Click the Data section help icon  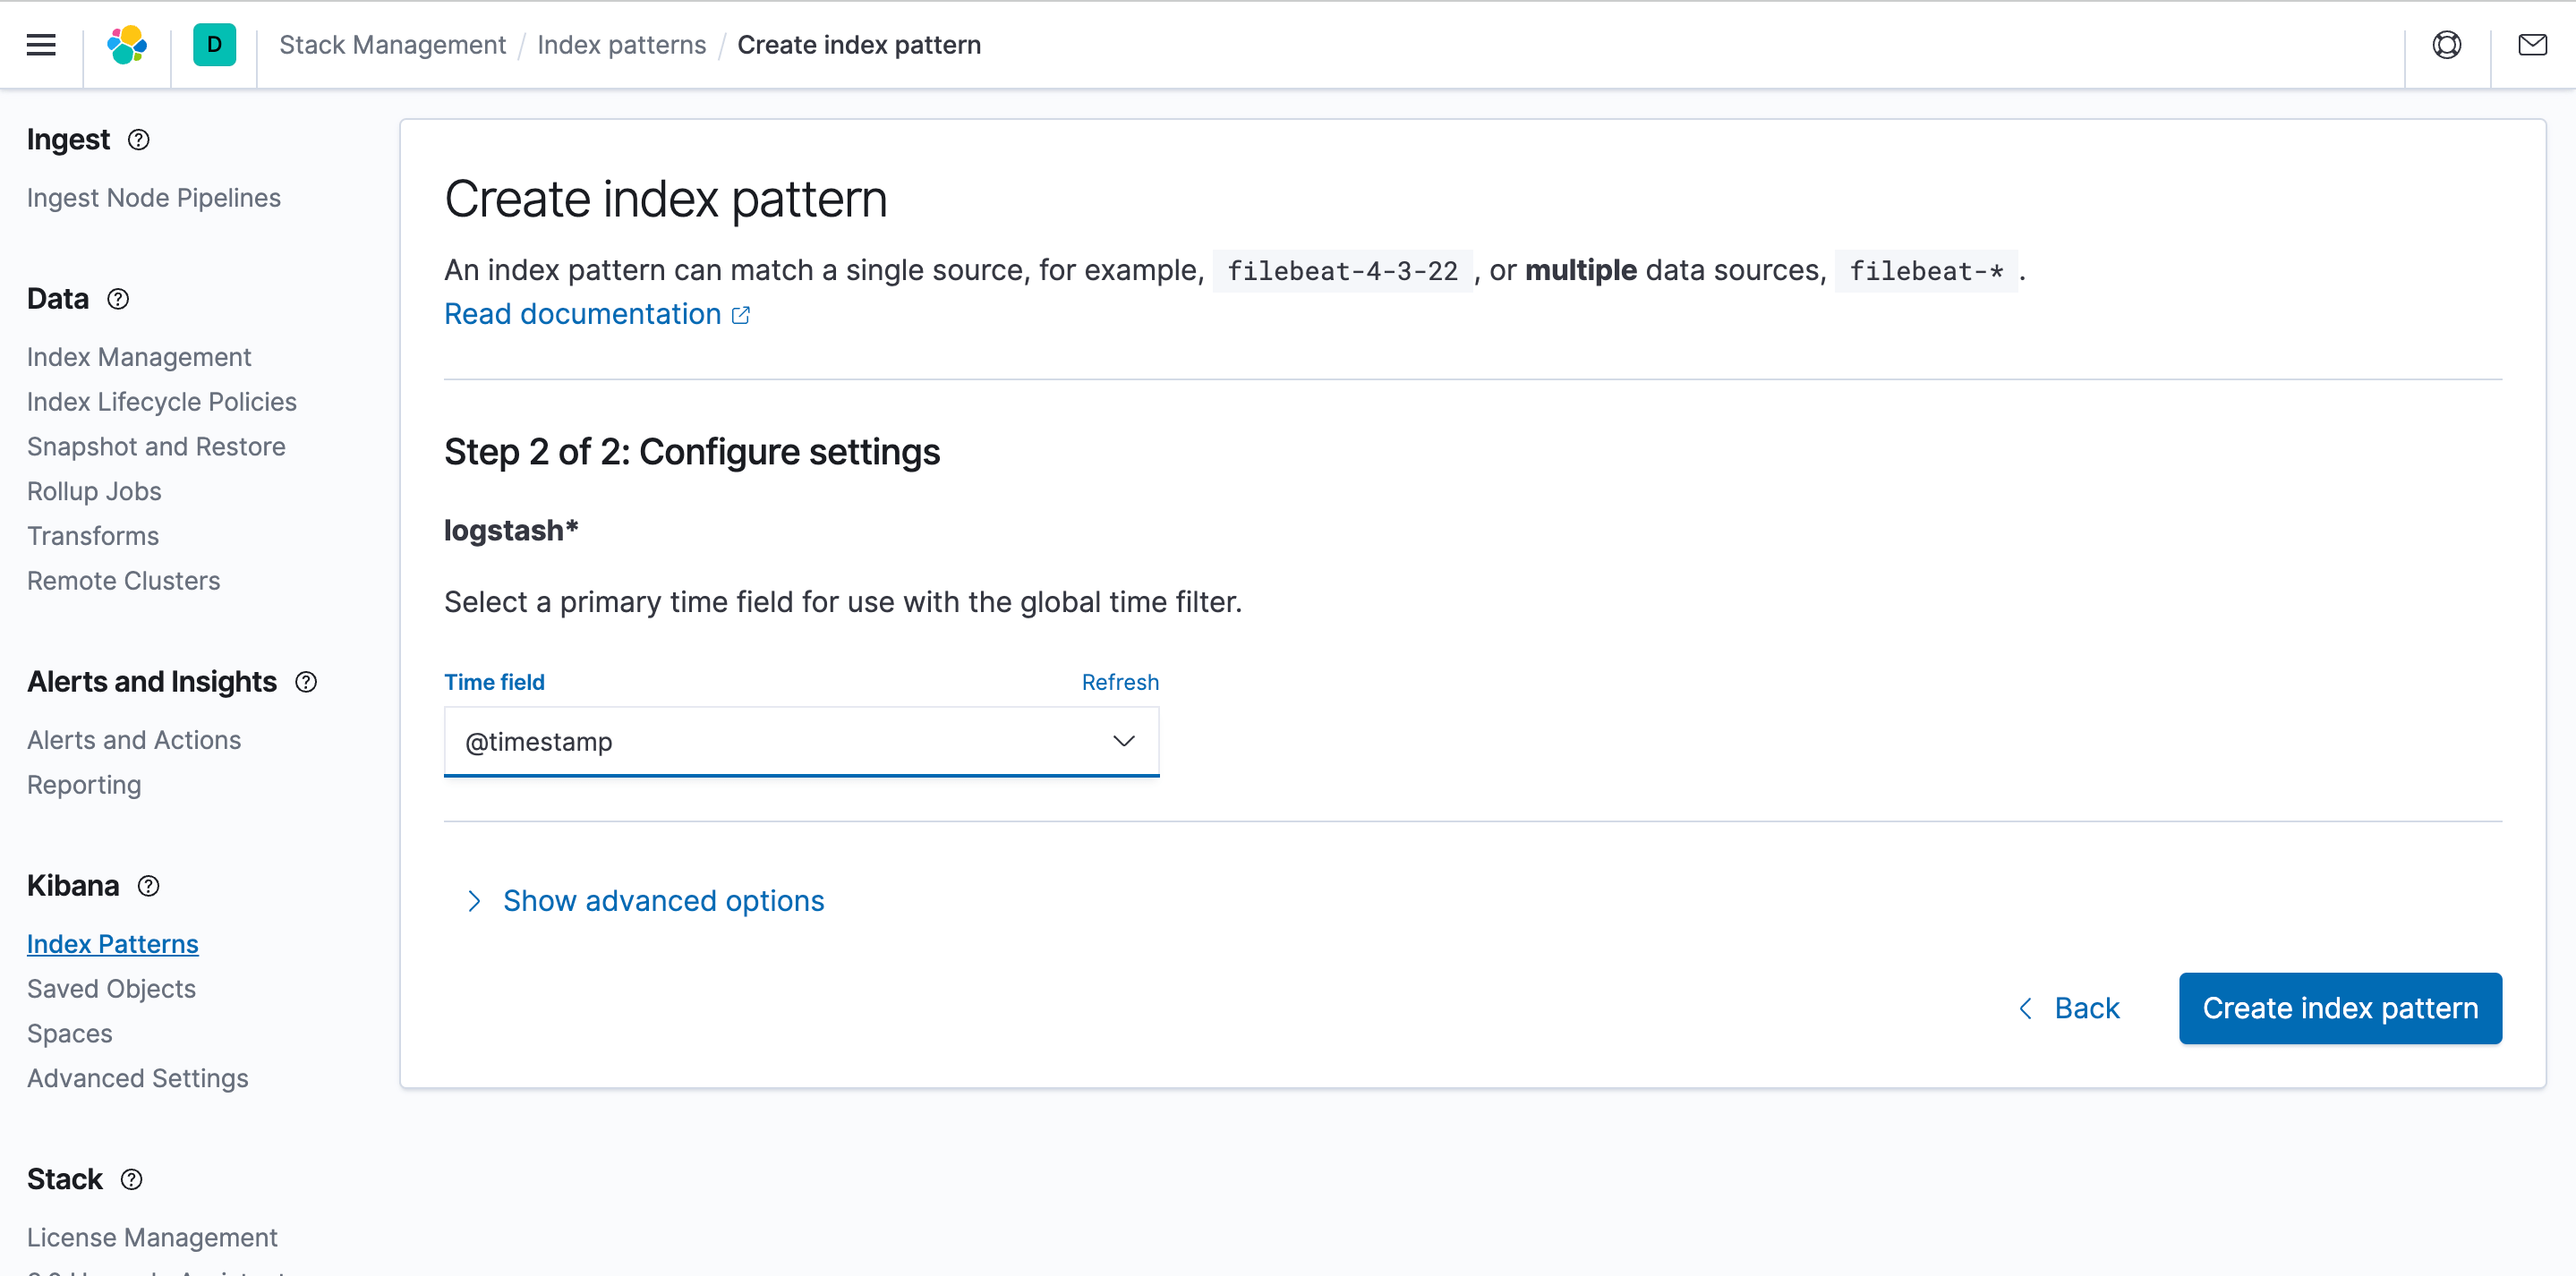pos(118,299)
